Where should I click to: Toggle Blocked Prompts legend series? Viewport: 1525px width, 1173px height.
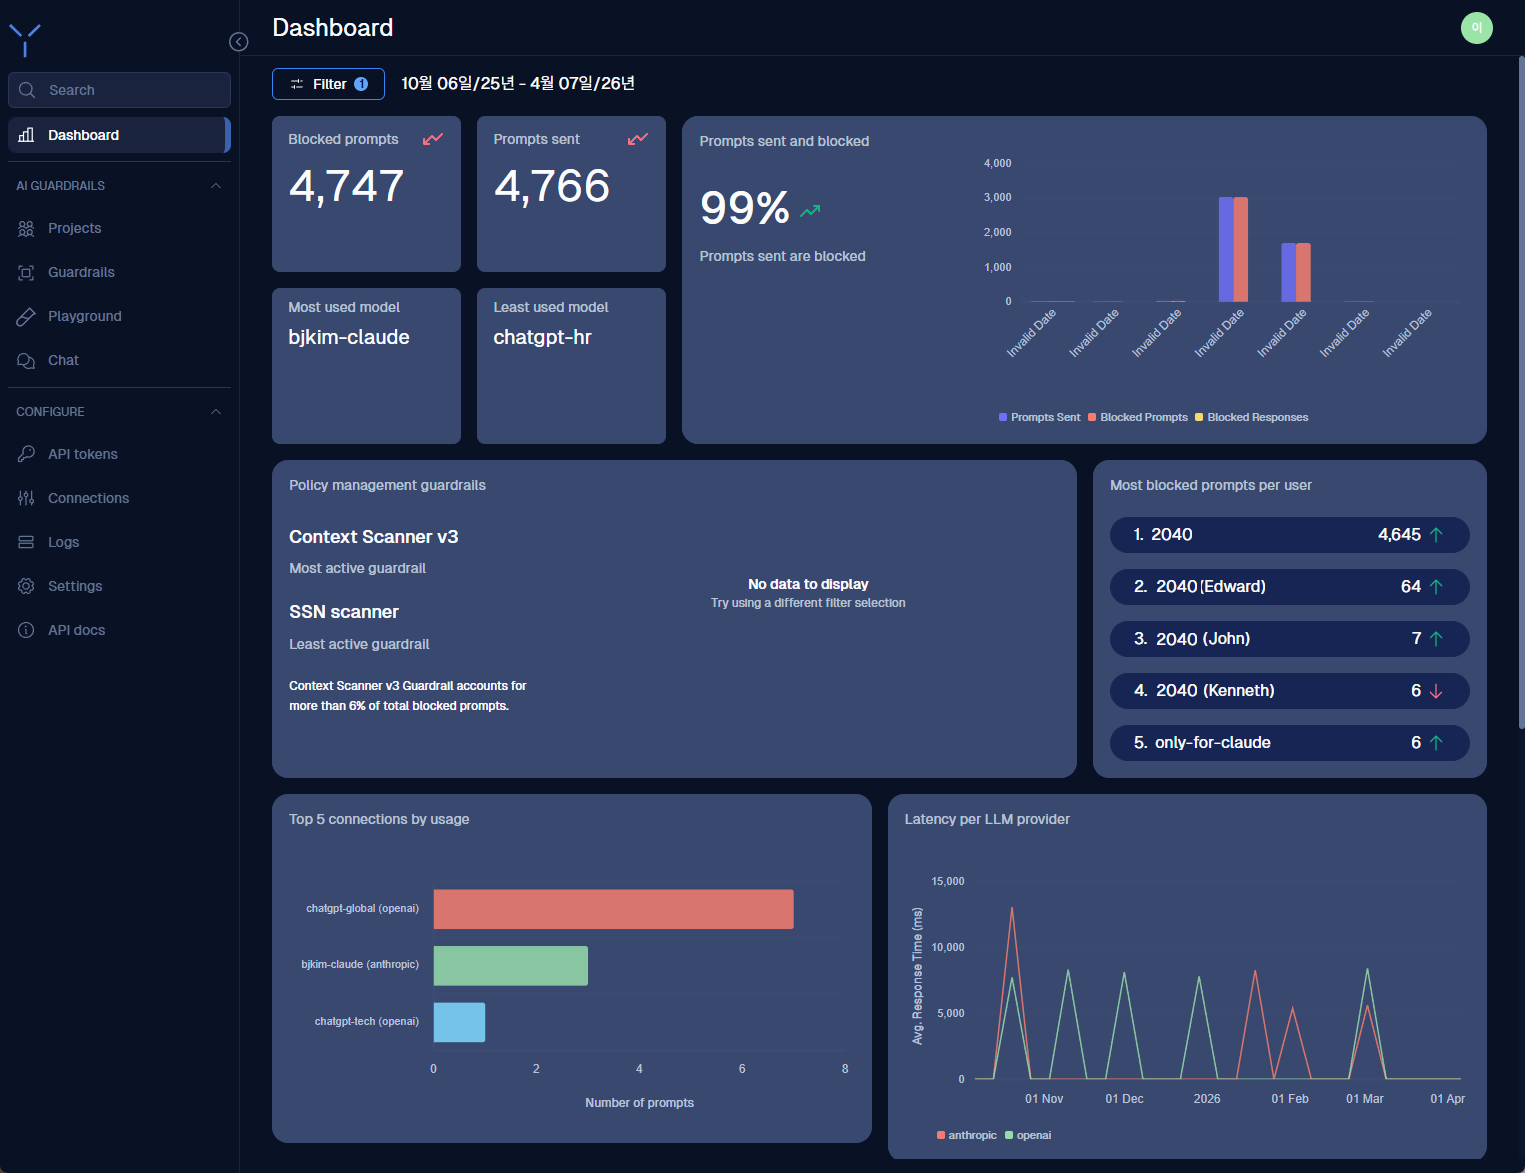pos(1138,417)
